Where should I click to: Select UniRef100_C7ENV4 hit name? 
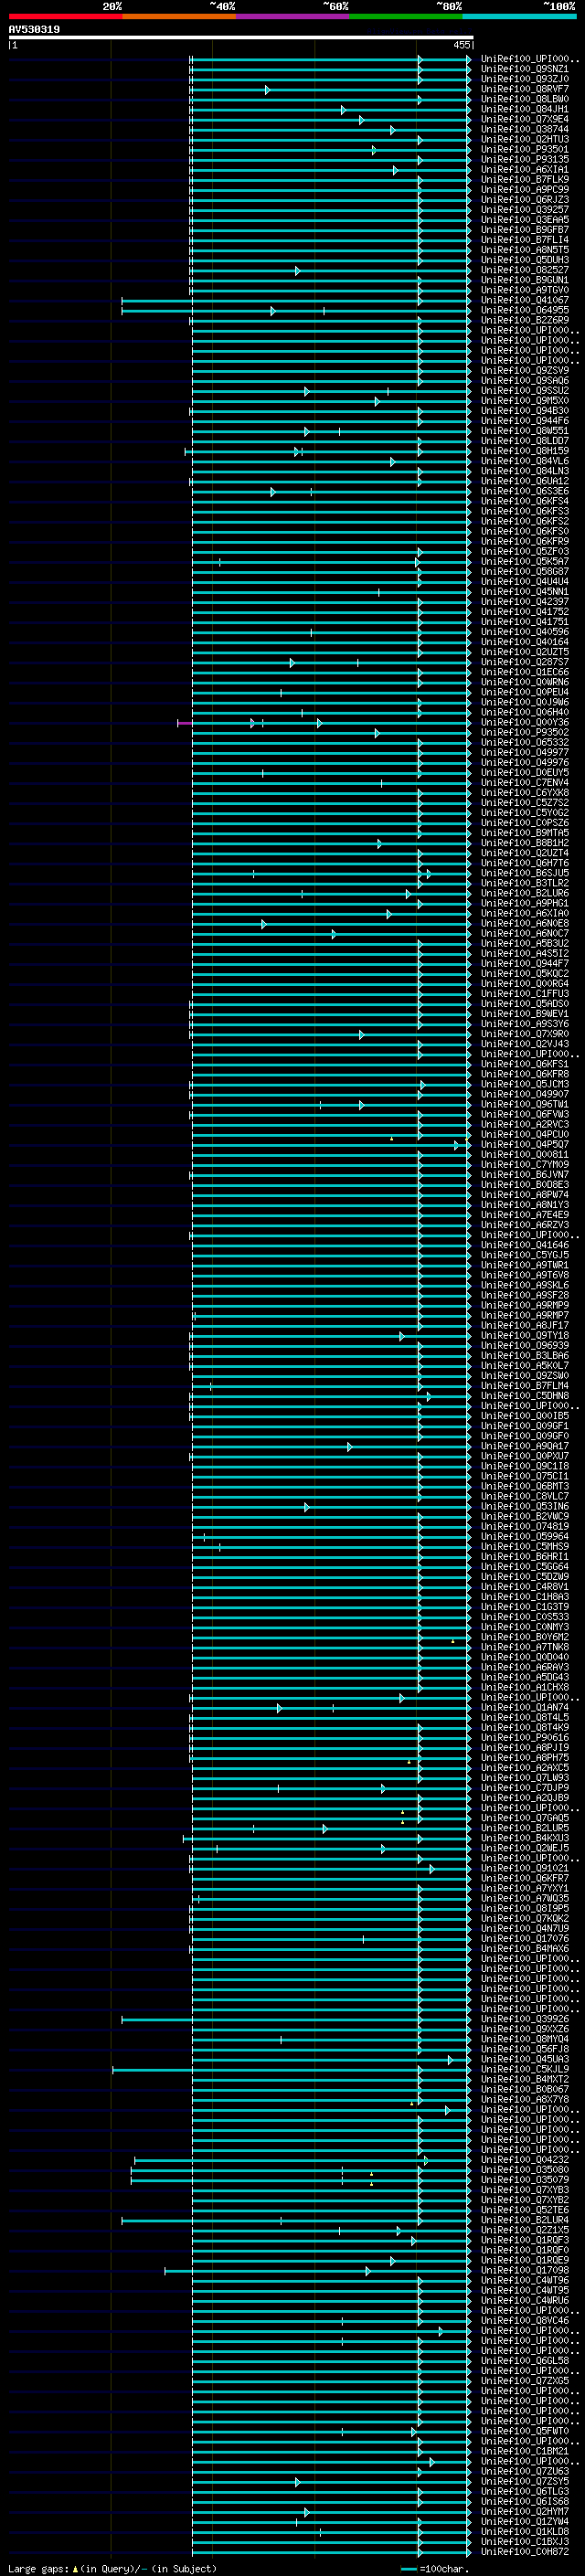click(x=524, y=783)
